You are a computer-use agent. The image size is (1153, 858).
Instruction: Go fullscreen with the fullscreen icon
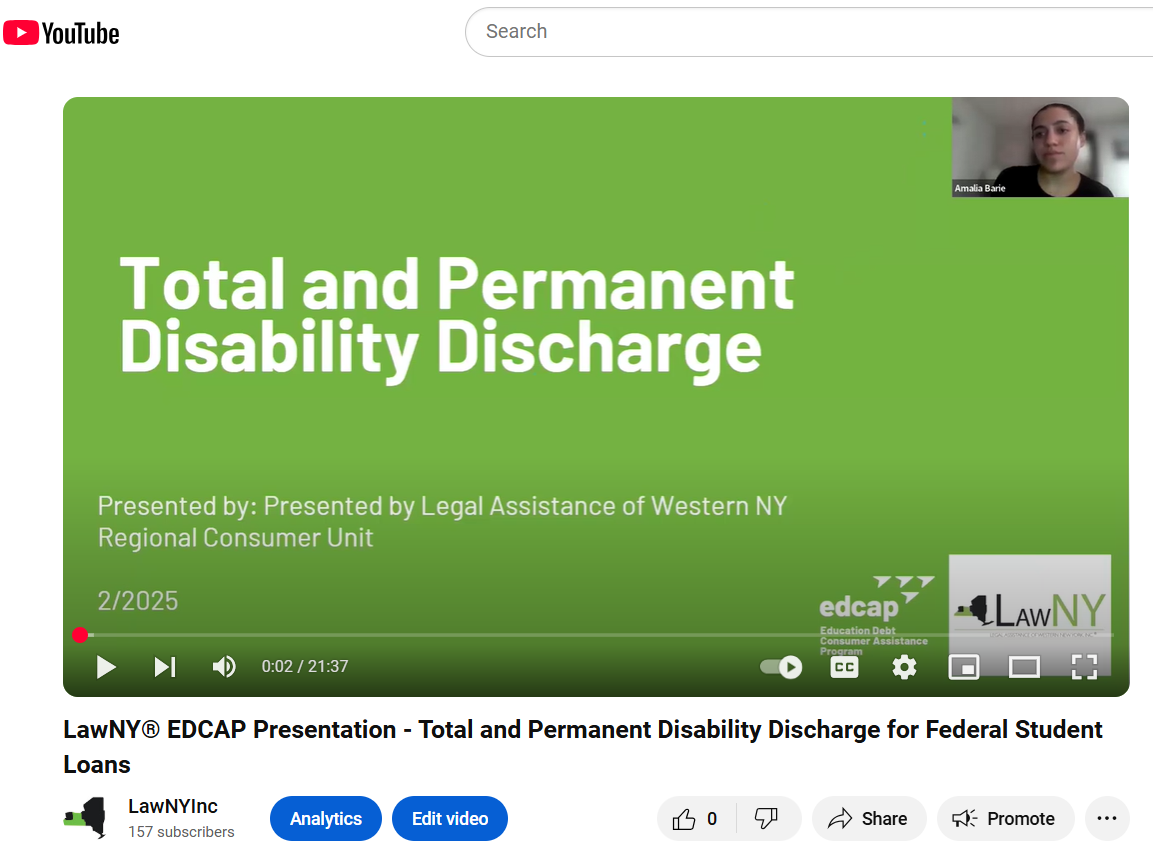[1085, 667]
